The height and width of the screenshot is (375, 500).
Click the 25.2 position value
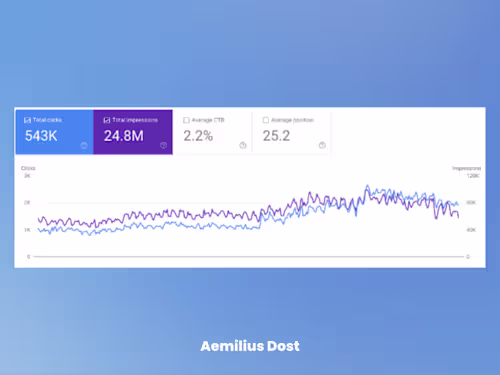276,136
